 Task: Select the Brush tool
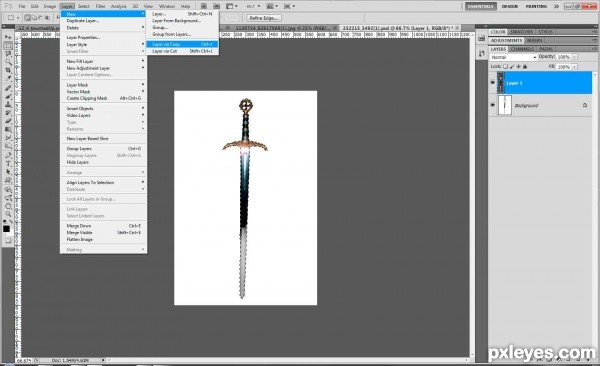(8, 96)
